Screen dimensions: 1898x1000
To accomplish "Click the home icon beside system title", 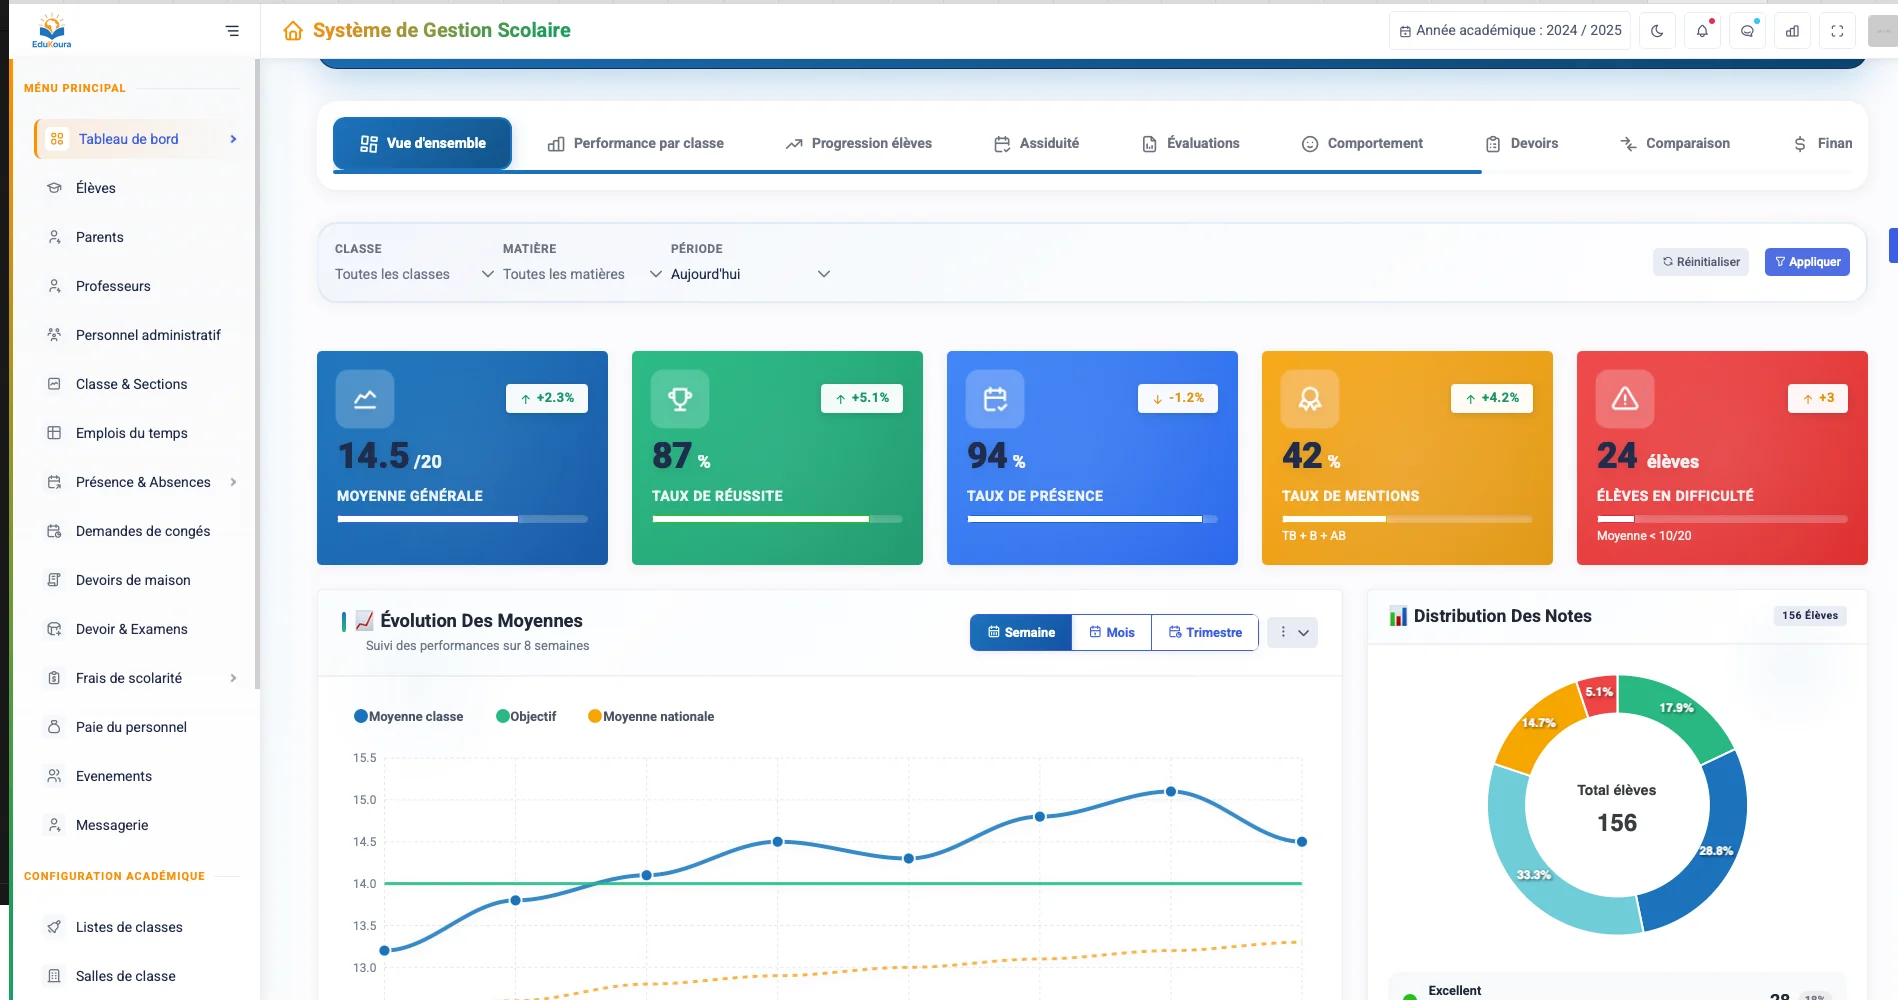I will [x=293, y=31].
